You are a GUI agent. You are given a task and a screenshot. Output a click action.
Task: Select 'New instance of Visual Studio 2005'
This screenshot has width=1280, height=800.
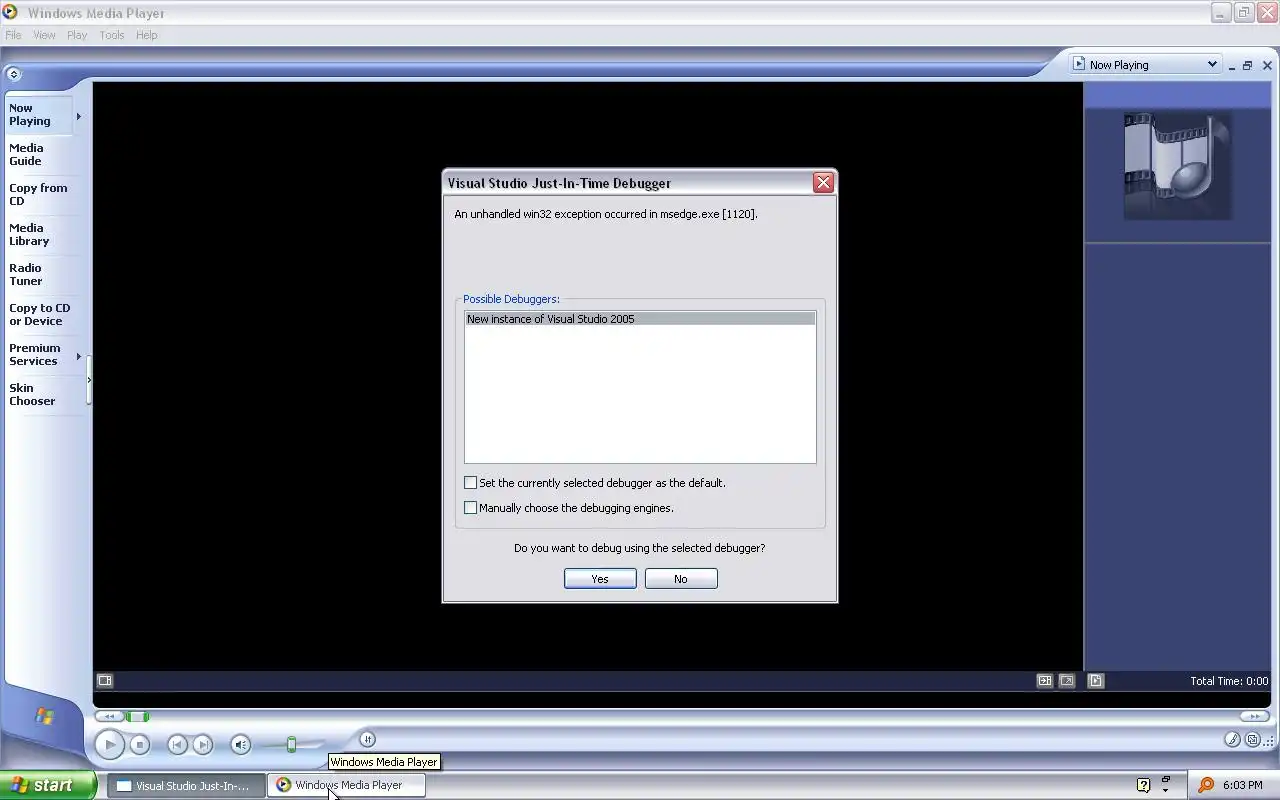640,319
